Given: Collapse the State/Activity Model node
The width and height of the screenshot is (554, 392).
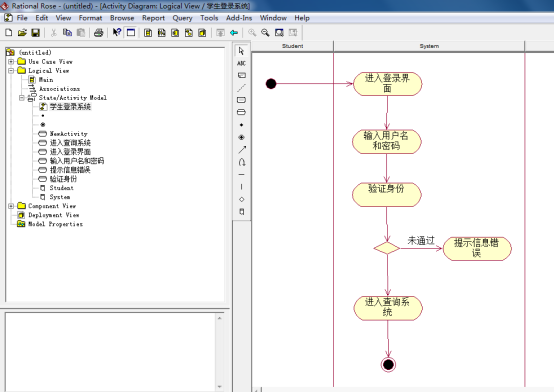Looking at the screenshot, I should click(x=22, y=98).
